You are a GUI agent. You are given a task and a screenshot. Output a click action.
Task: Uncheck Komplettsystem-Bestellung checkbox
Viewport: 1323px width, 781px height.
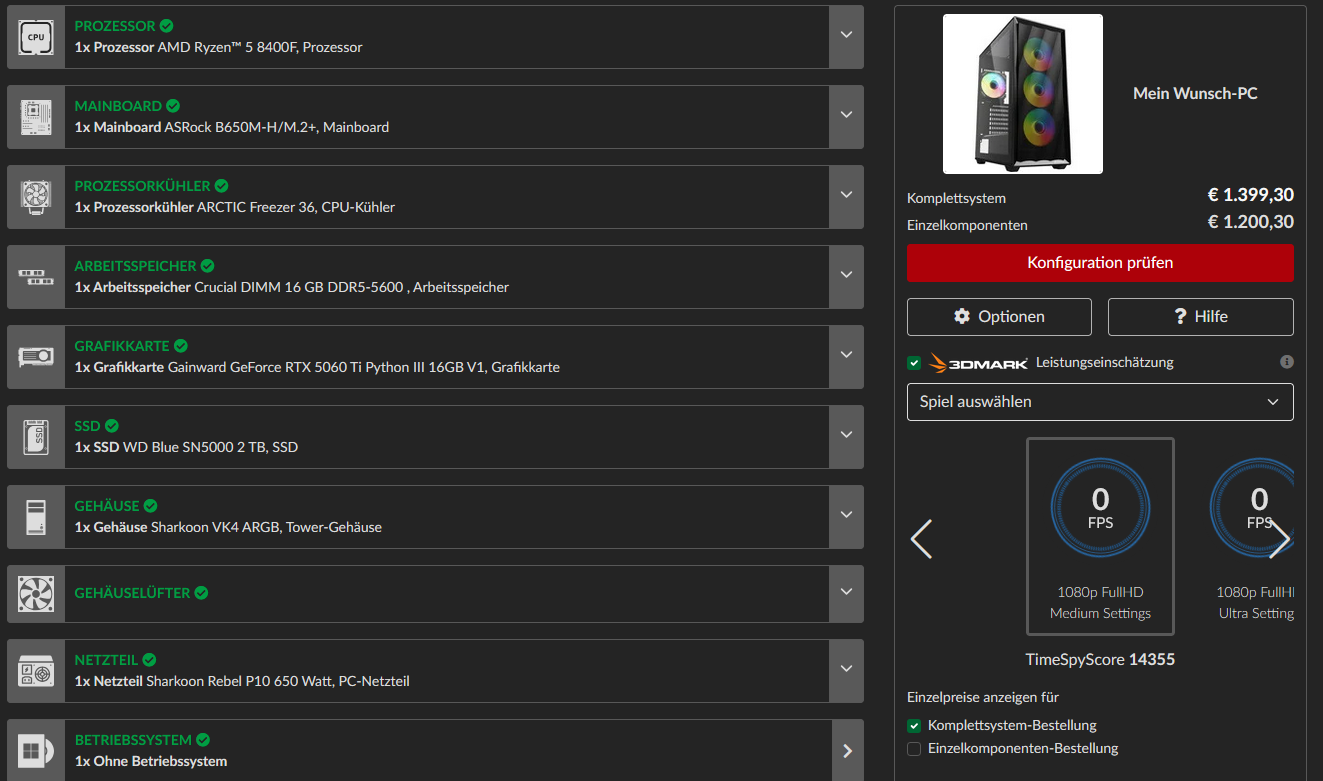[914, 726]
